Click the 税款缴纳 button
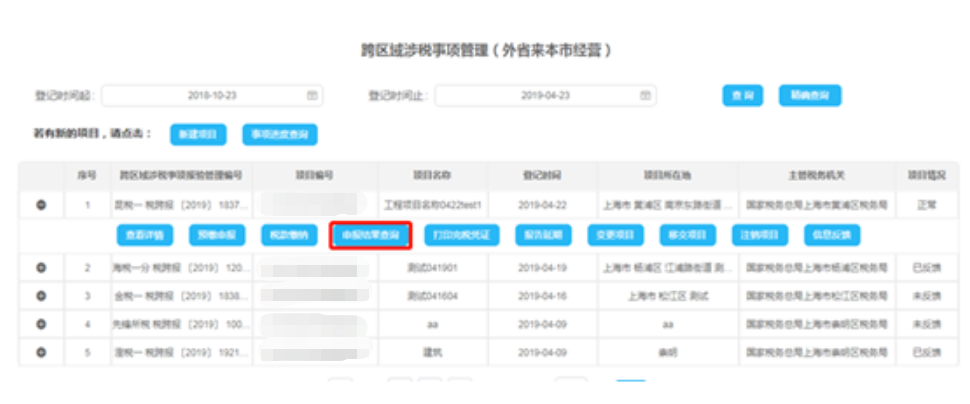Image resolution: width=970 pixels, height=404 pixels. point(290,235)
